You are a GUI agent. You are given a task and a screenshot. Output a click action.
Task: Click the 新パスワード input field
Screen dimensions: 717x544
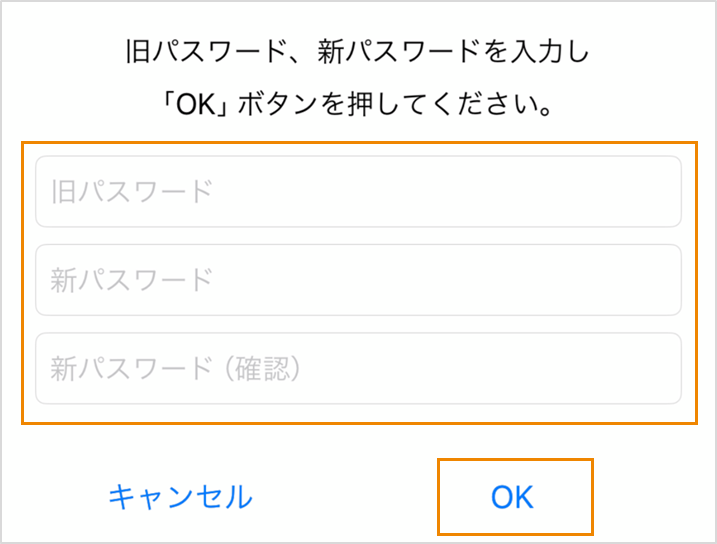tap(358, 280)
